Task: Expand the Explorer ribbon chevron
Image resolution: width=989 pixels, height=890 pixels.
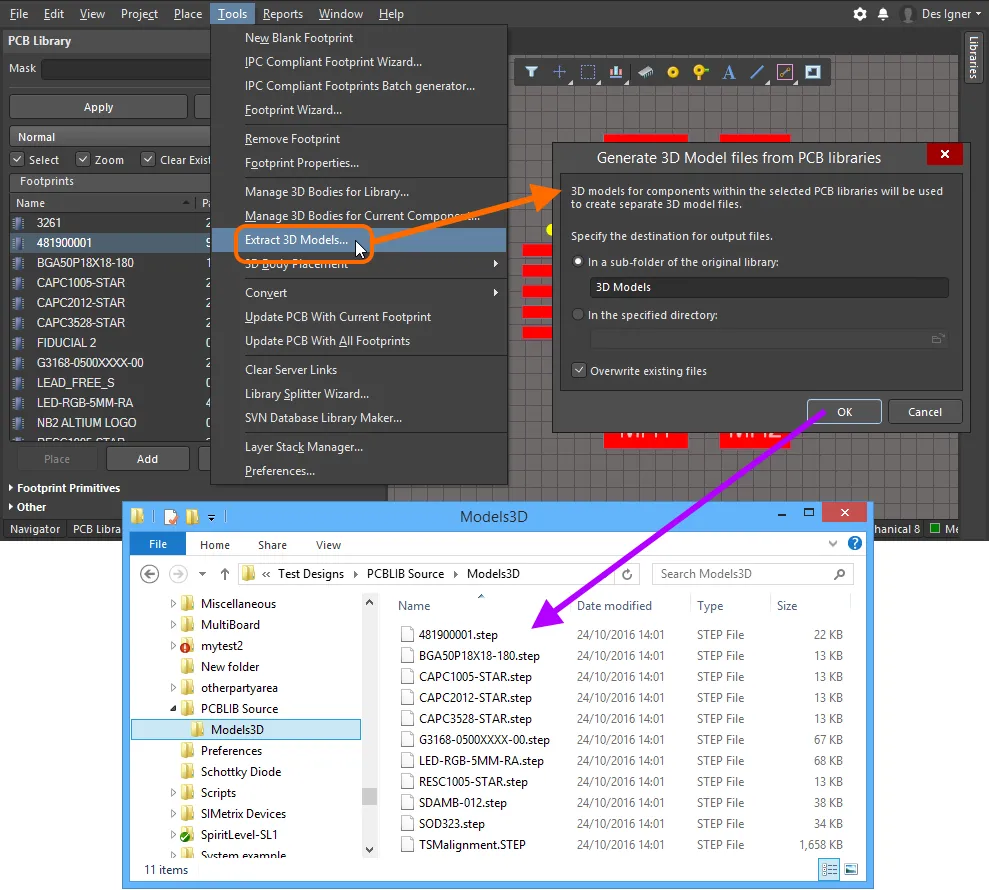Action: click(833, 543)
